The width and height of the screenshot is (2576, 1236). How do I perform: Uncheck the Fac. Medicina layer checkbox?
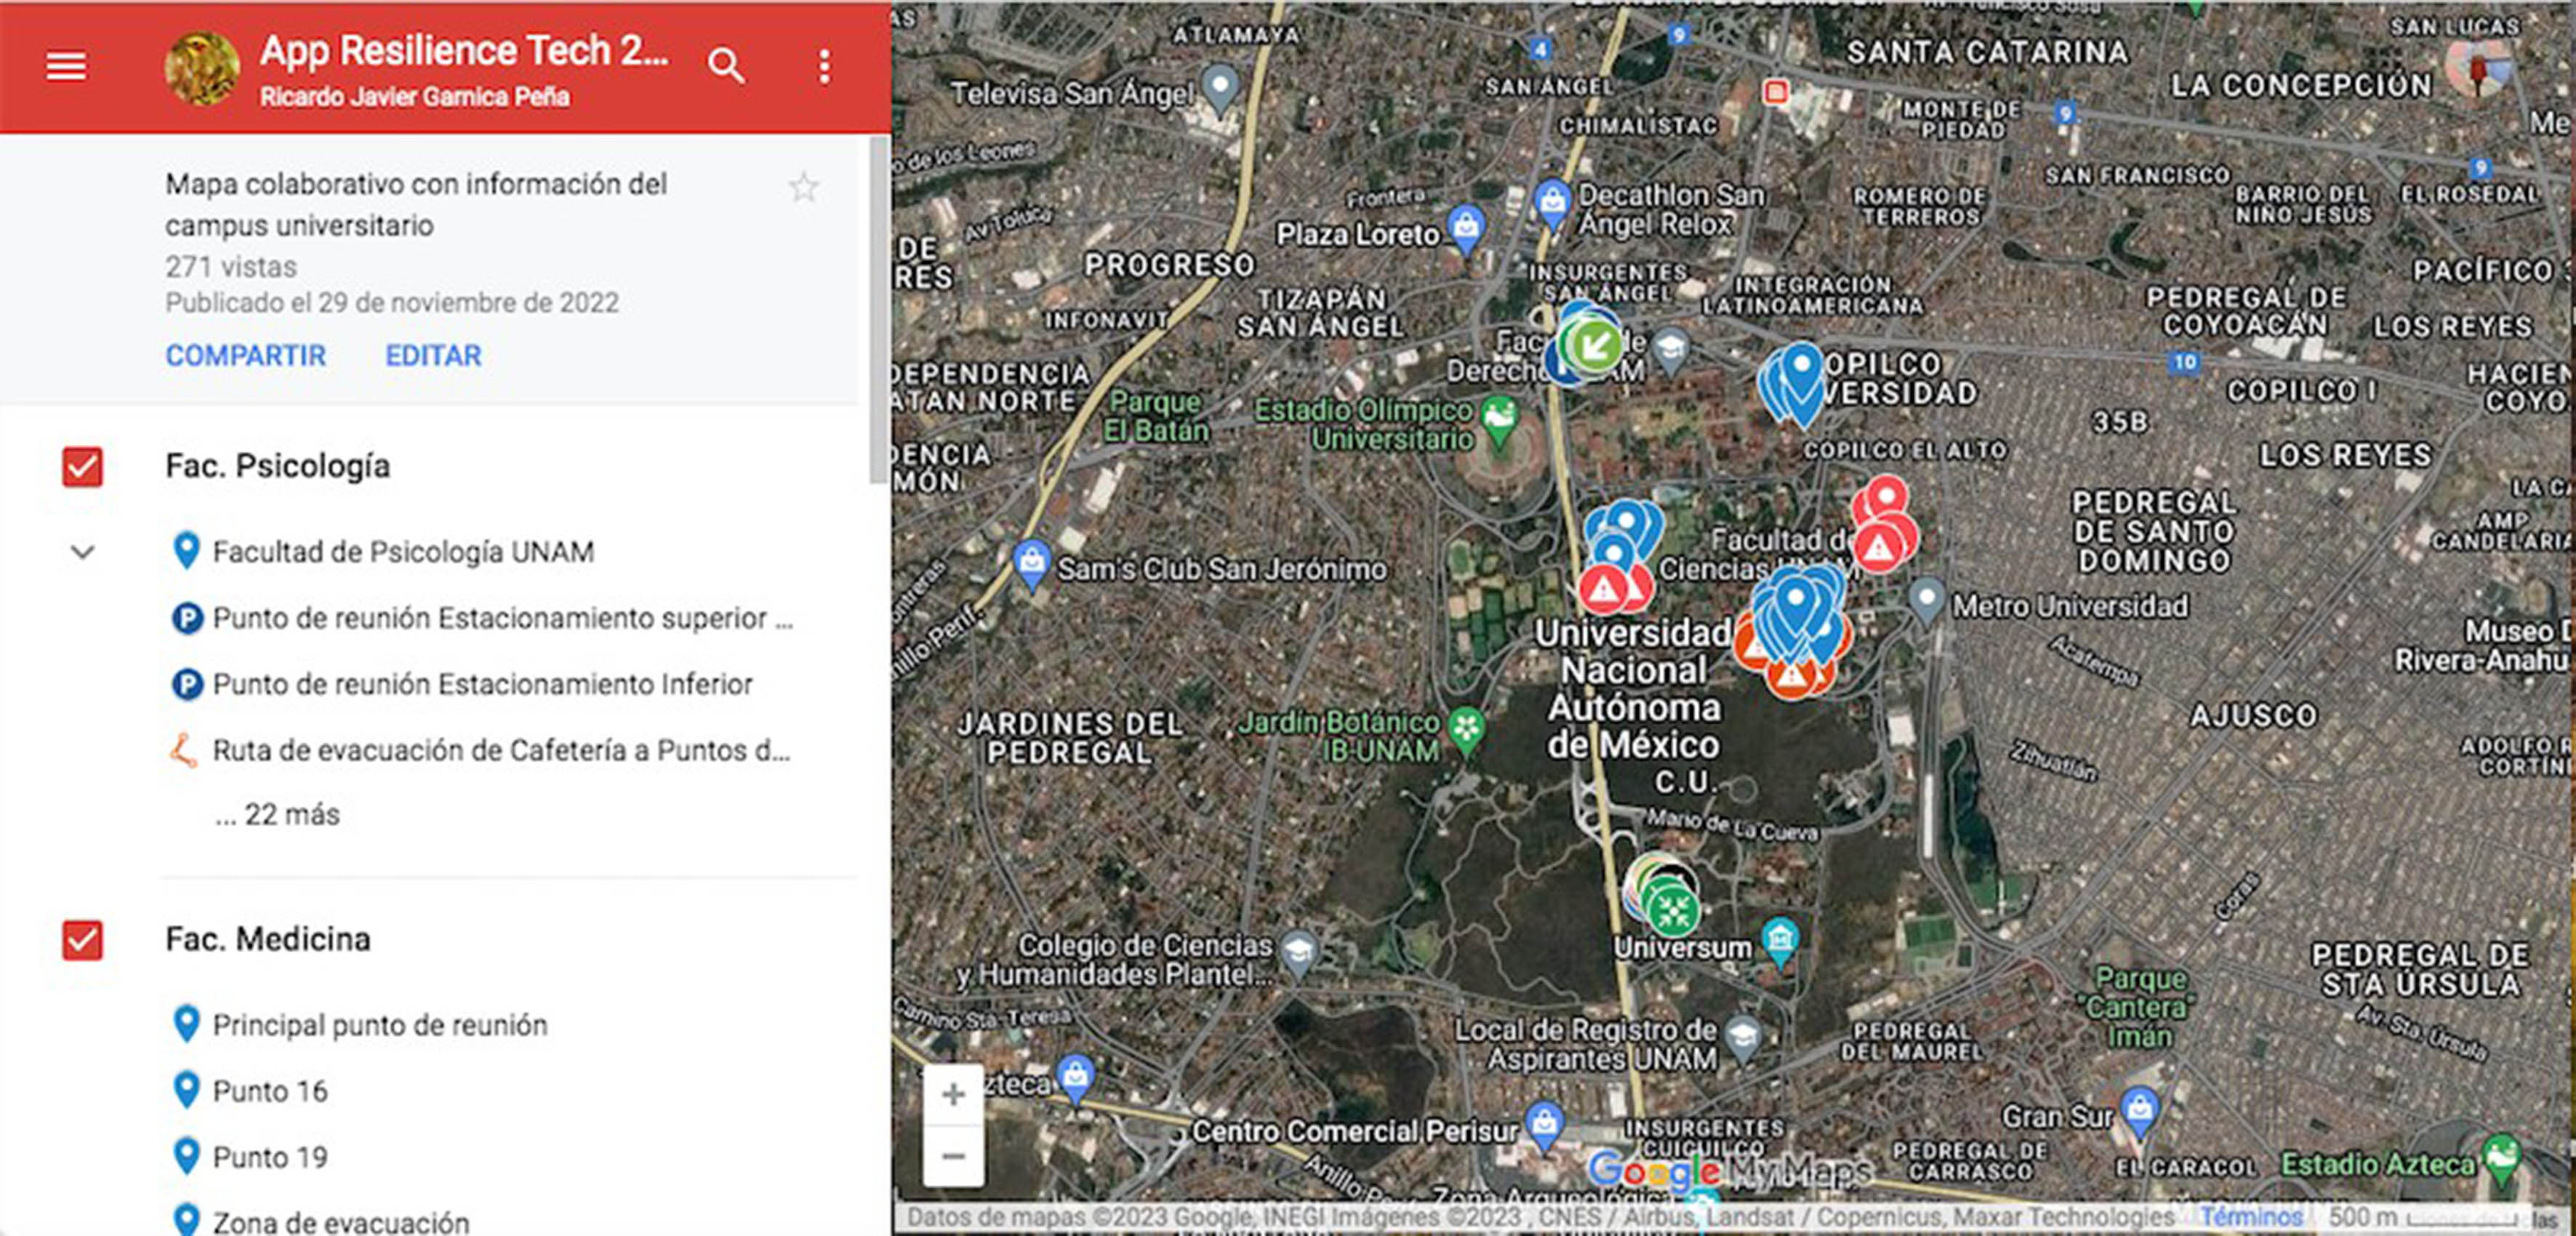pos(82,940)
